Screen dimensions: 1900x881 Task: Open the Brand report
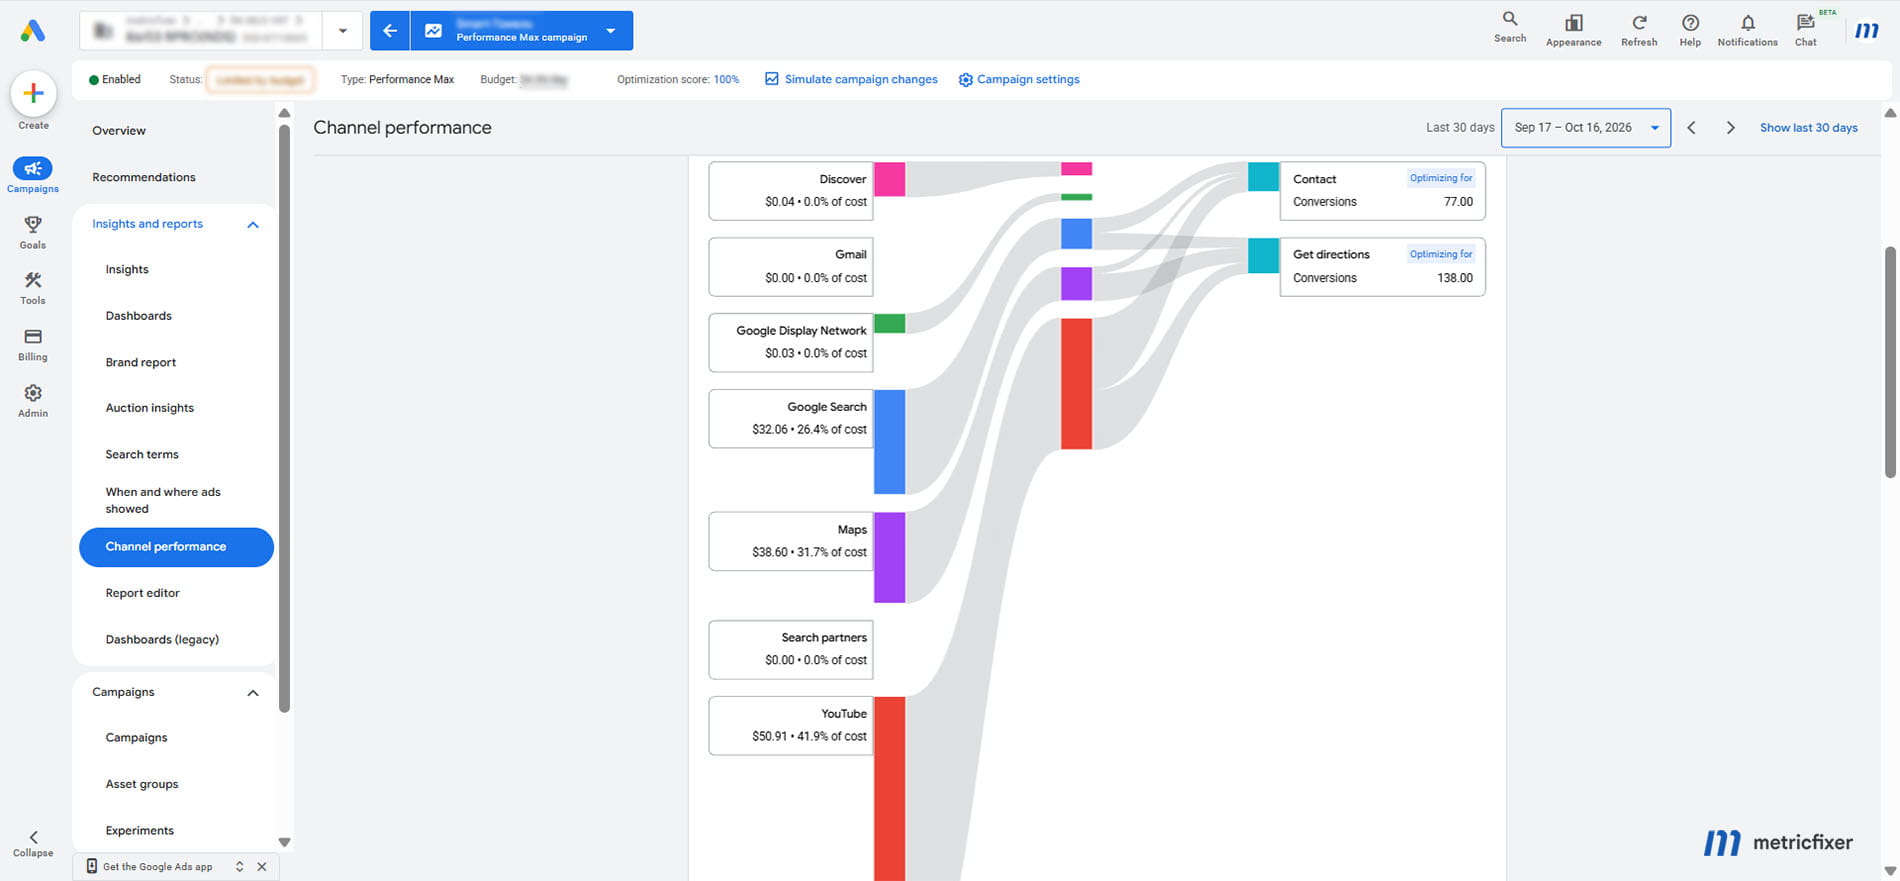[x=141, y=362]
